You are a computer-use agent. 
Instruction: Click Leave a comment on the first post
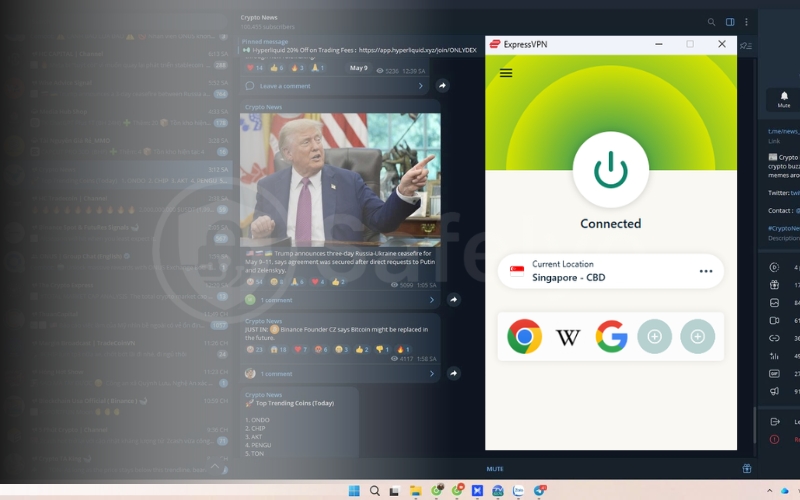click(x=285, y=86)
